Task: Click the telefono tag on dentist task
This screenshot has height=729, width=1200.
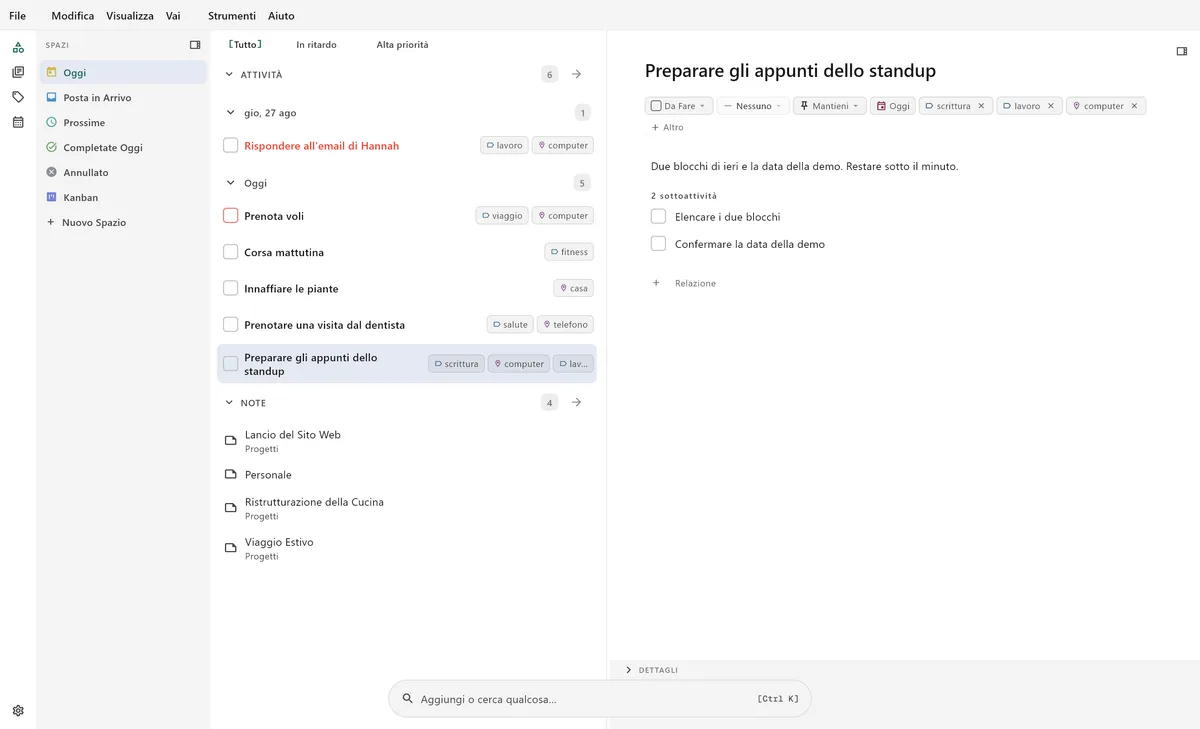Action: click(566, 324)
